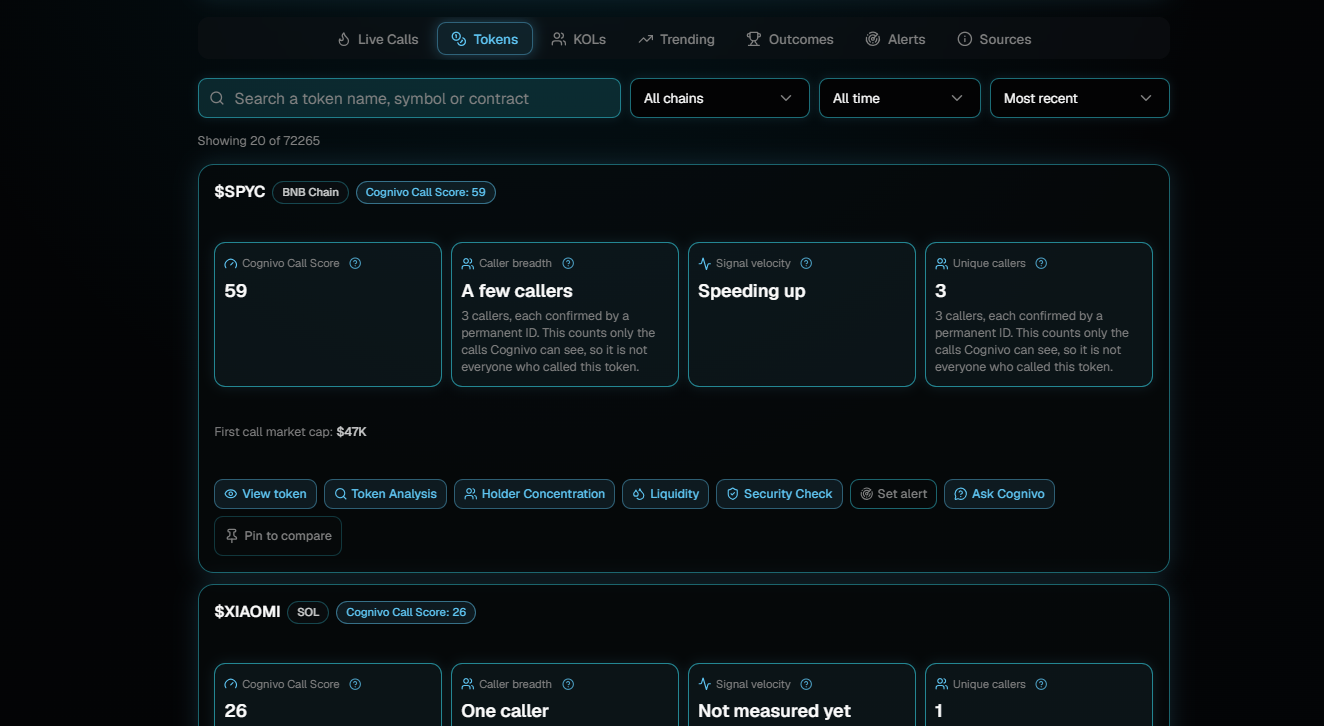Click help icon beside $XIAOMI Caller breadth
Viewport: 1324px width, 726px height.
(x=568, y=684)
